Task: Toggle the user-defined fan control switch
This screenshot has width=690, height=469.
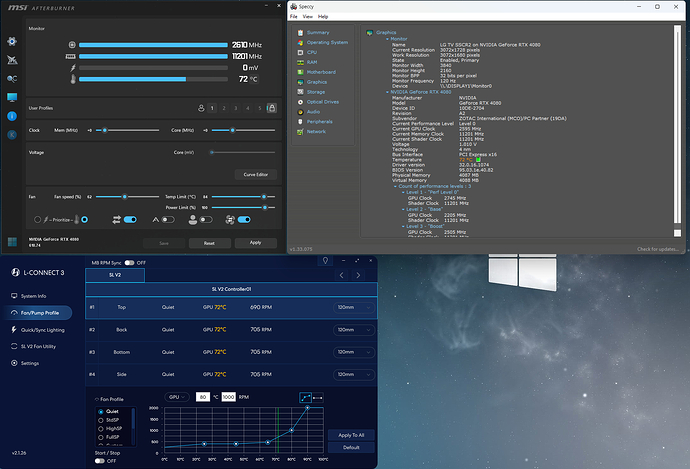Action: (x=206, y=220)
